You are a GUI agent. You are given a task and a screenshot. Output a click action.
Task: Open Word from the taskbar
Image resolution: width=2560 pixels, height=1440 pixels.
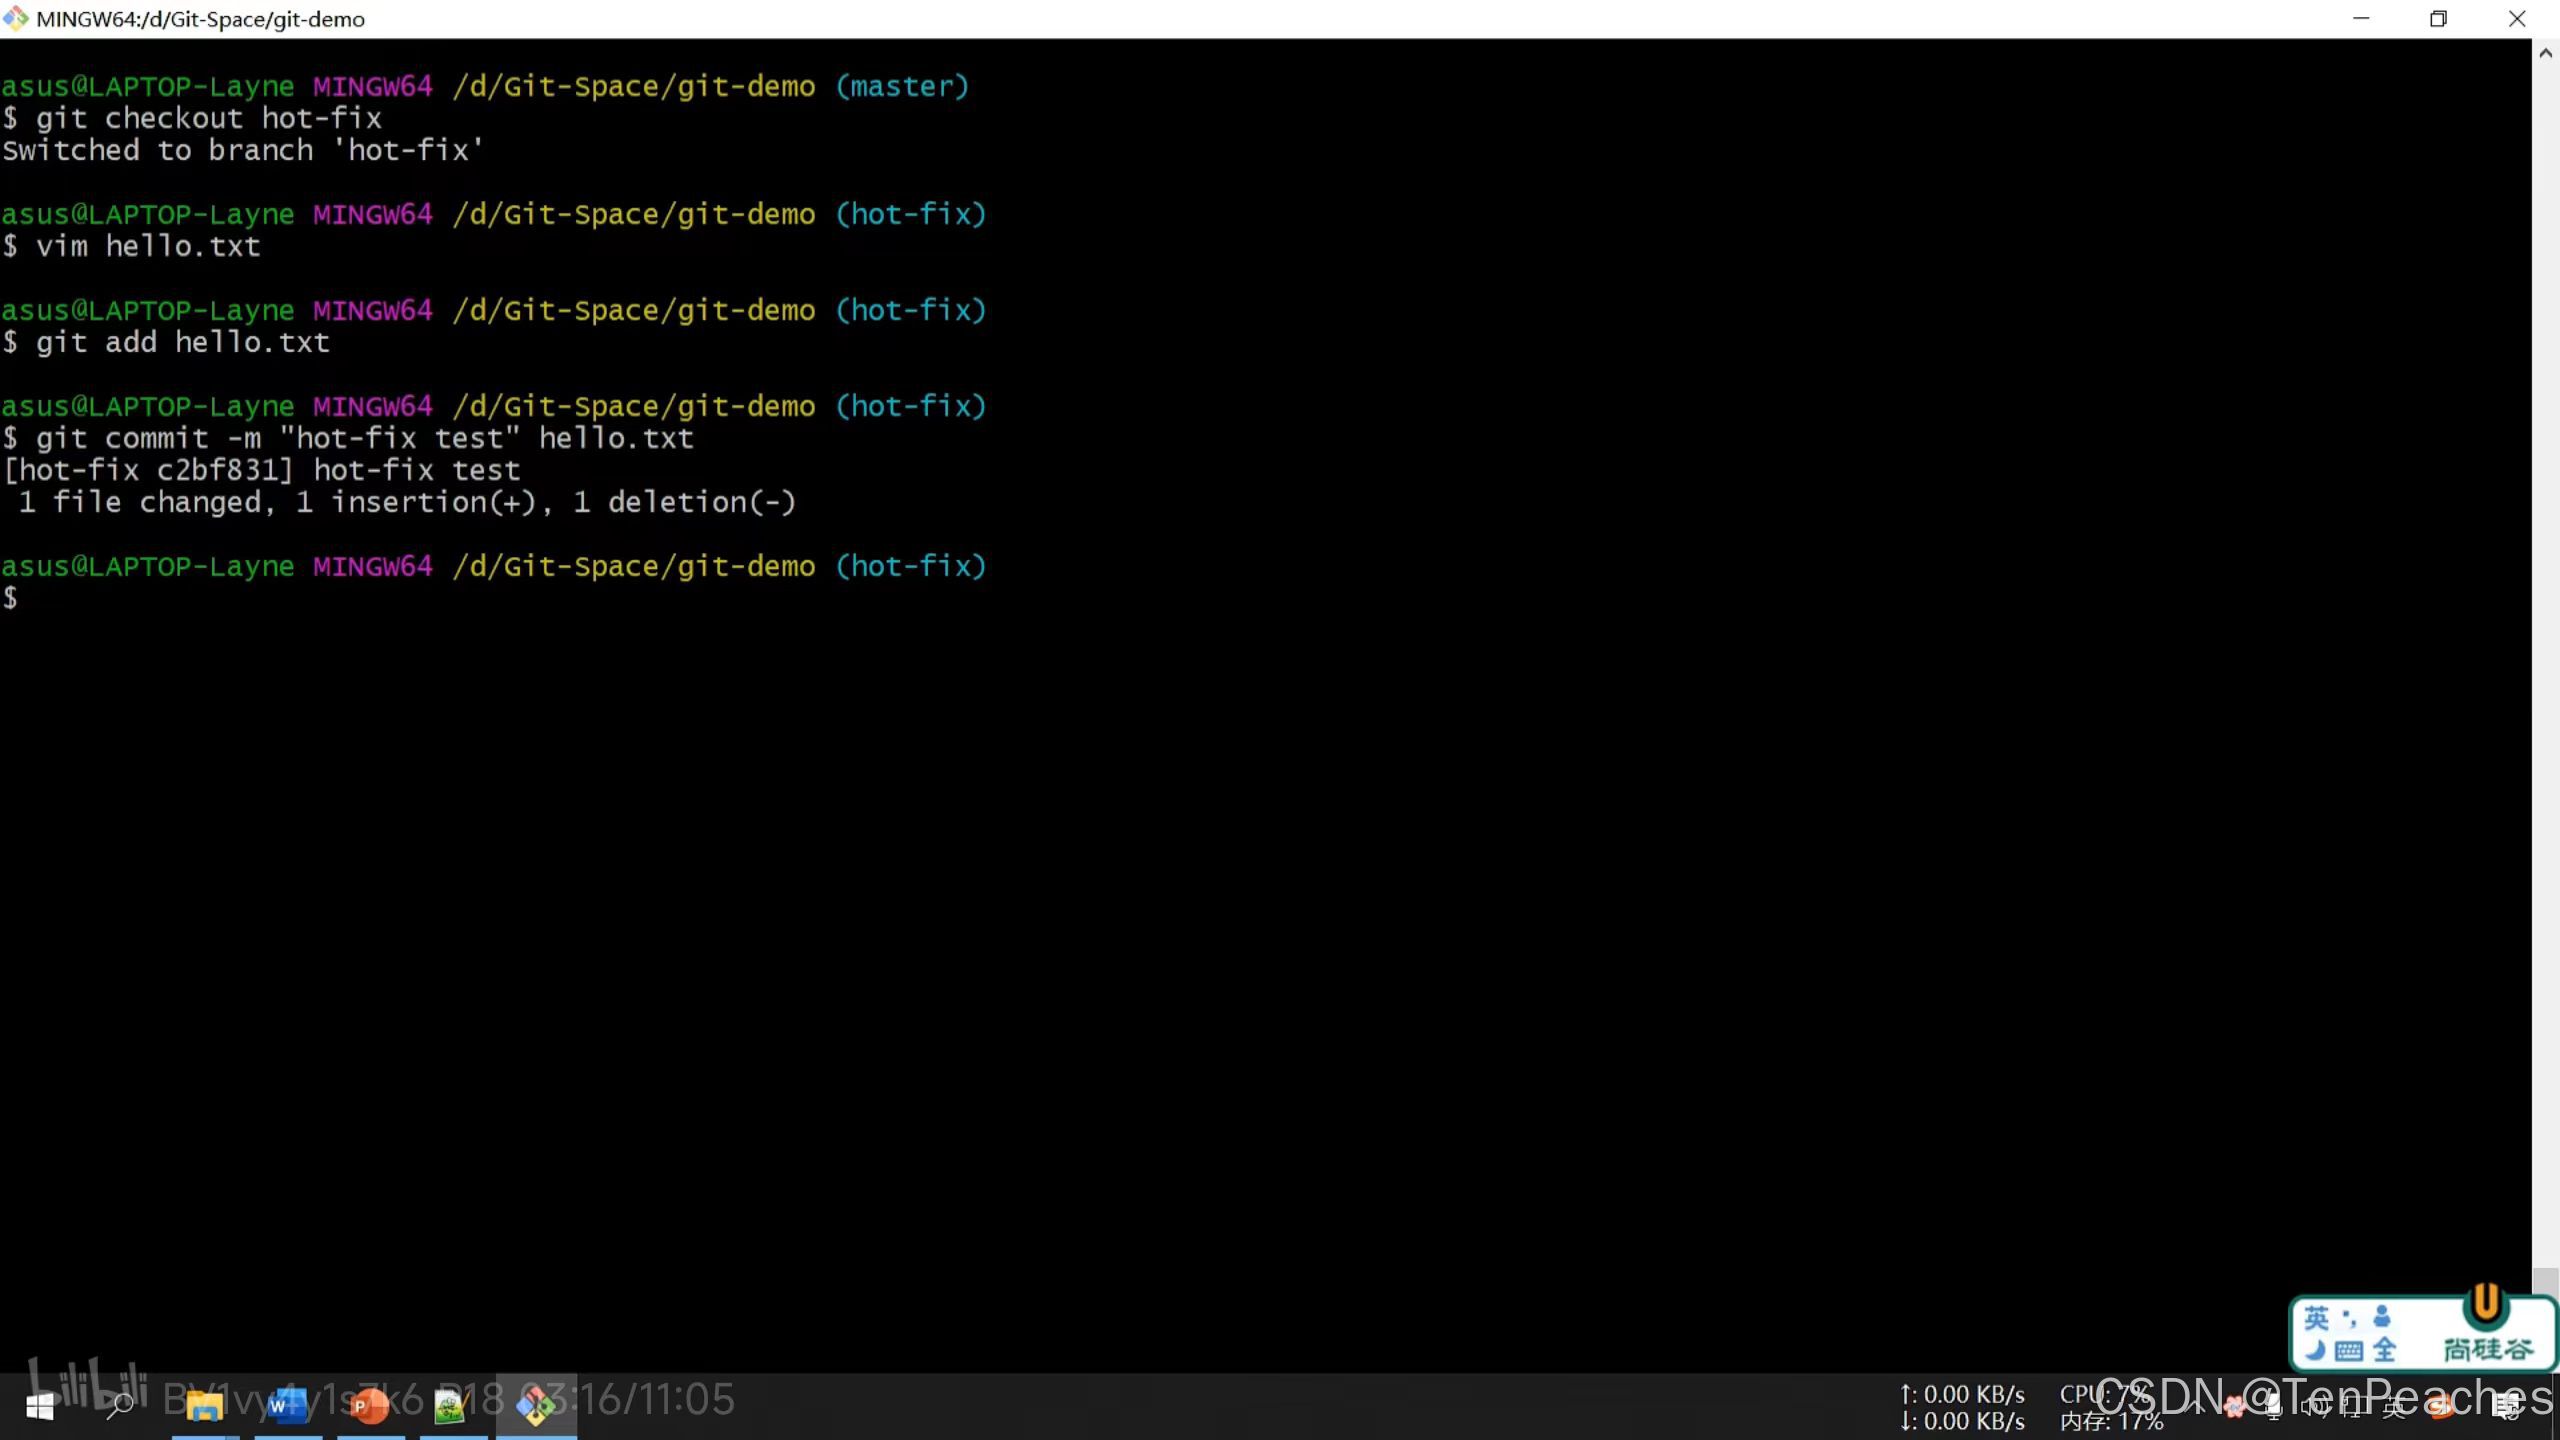pyautogui.click(x=287, y=1406)
